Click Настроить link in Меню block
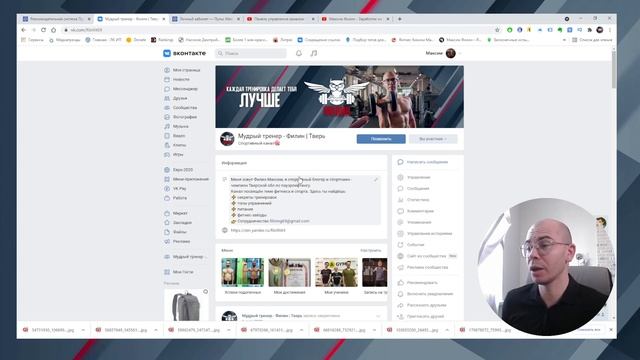This screenshot has width=640, height=360. (371, 250)
